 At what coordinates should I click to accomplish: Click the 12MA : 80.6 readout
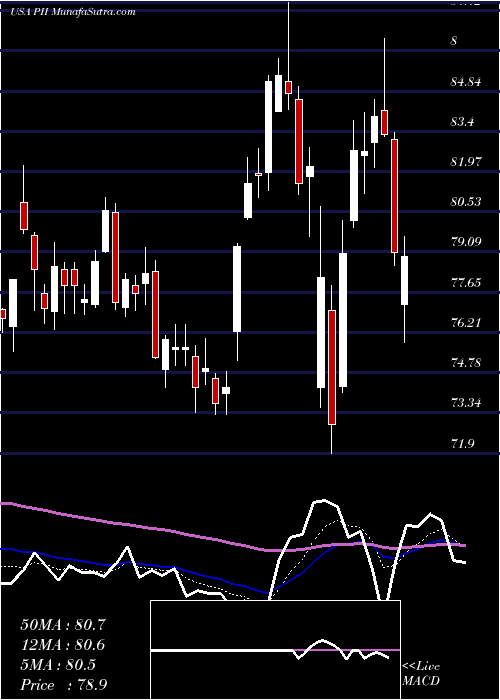62,645
